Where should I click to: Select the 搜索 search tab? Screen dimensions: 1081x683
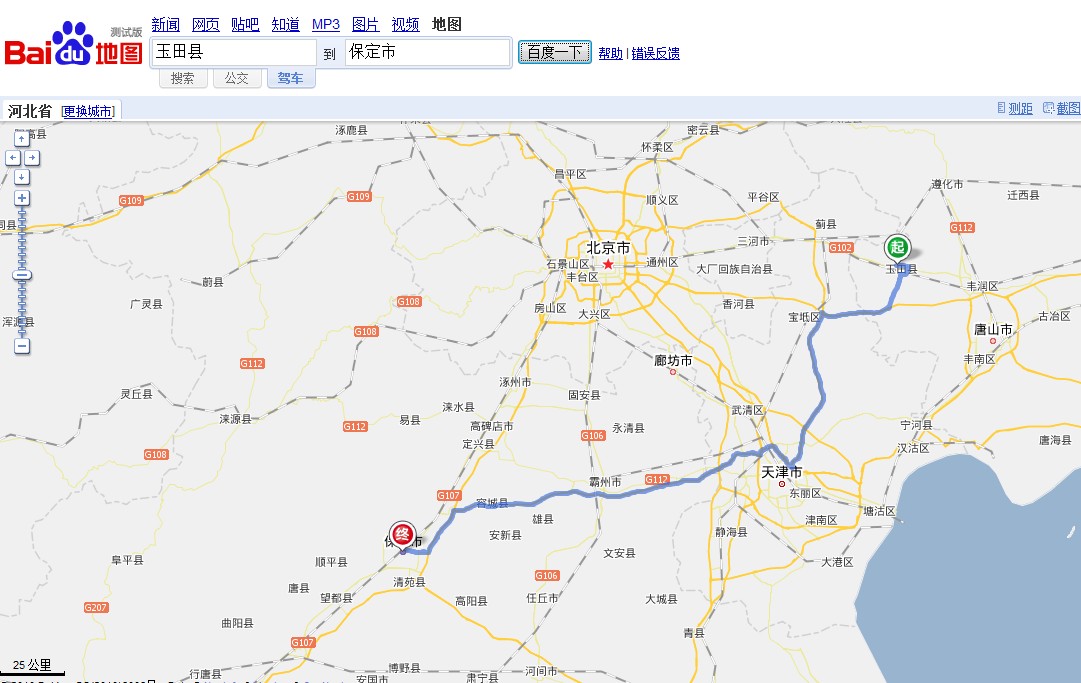pos(183,78)
